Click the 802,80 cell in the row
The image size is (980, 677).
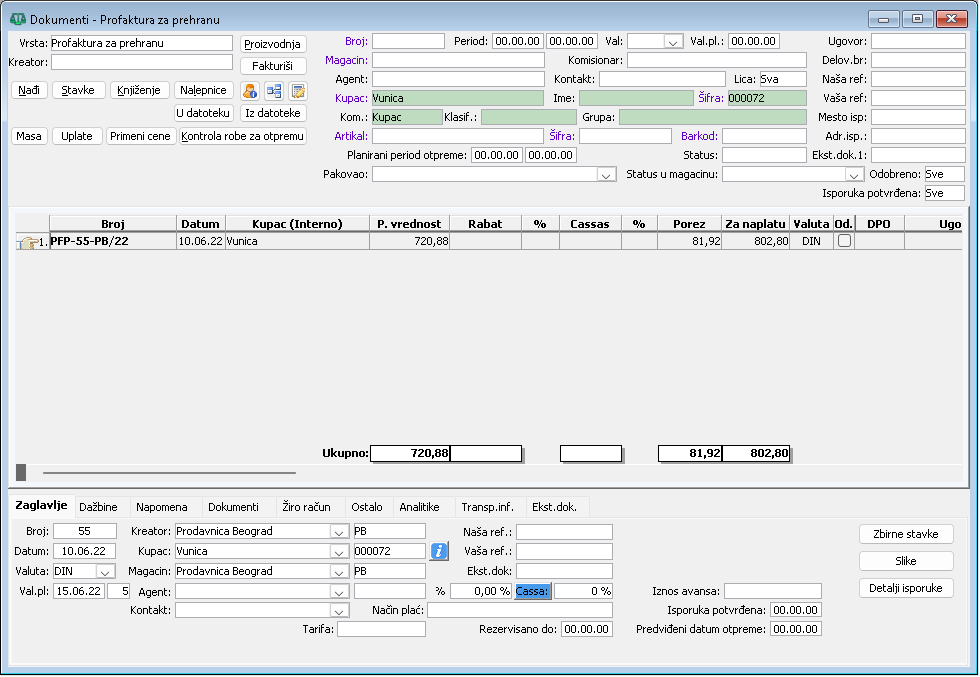click(756, 241)
